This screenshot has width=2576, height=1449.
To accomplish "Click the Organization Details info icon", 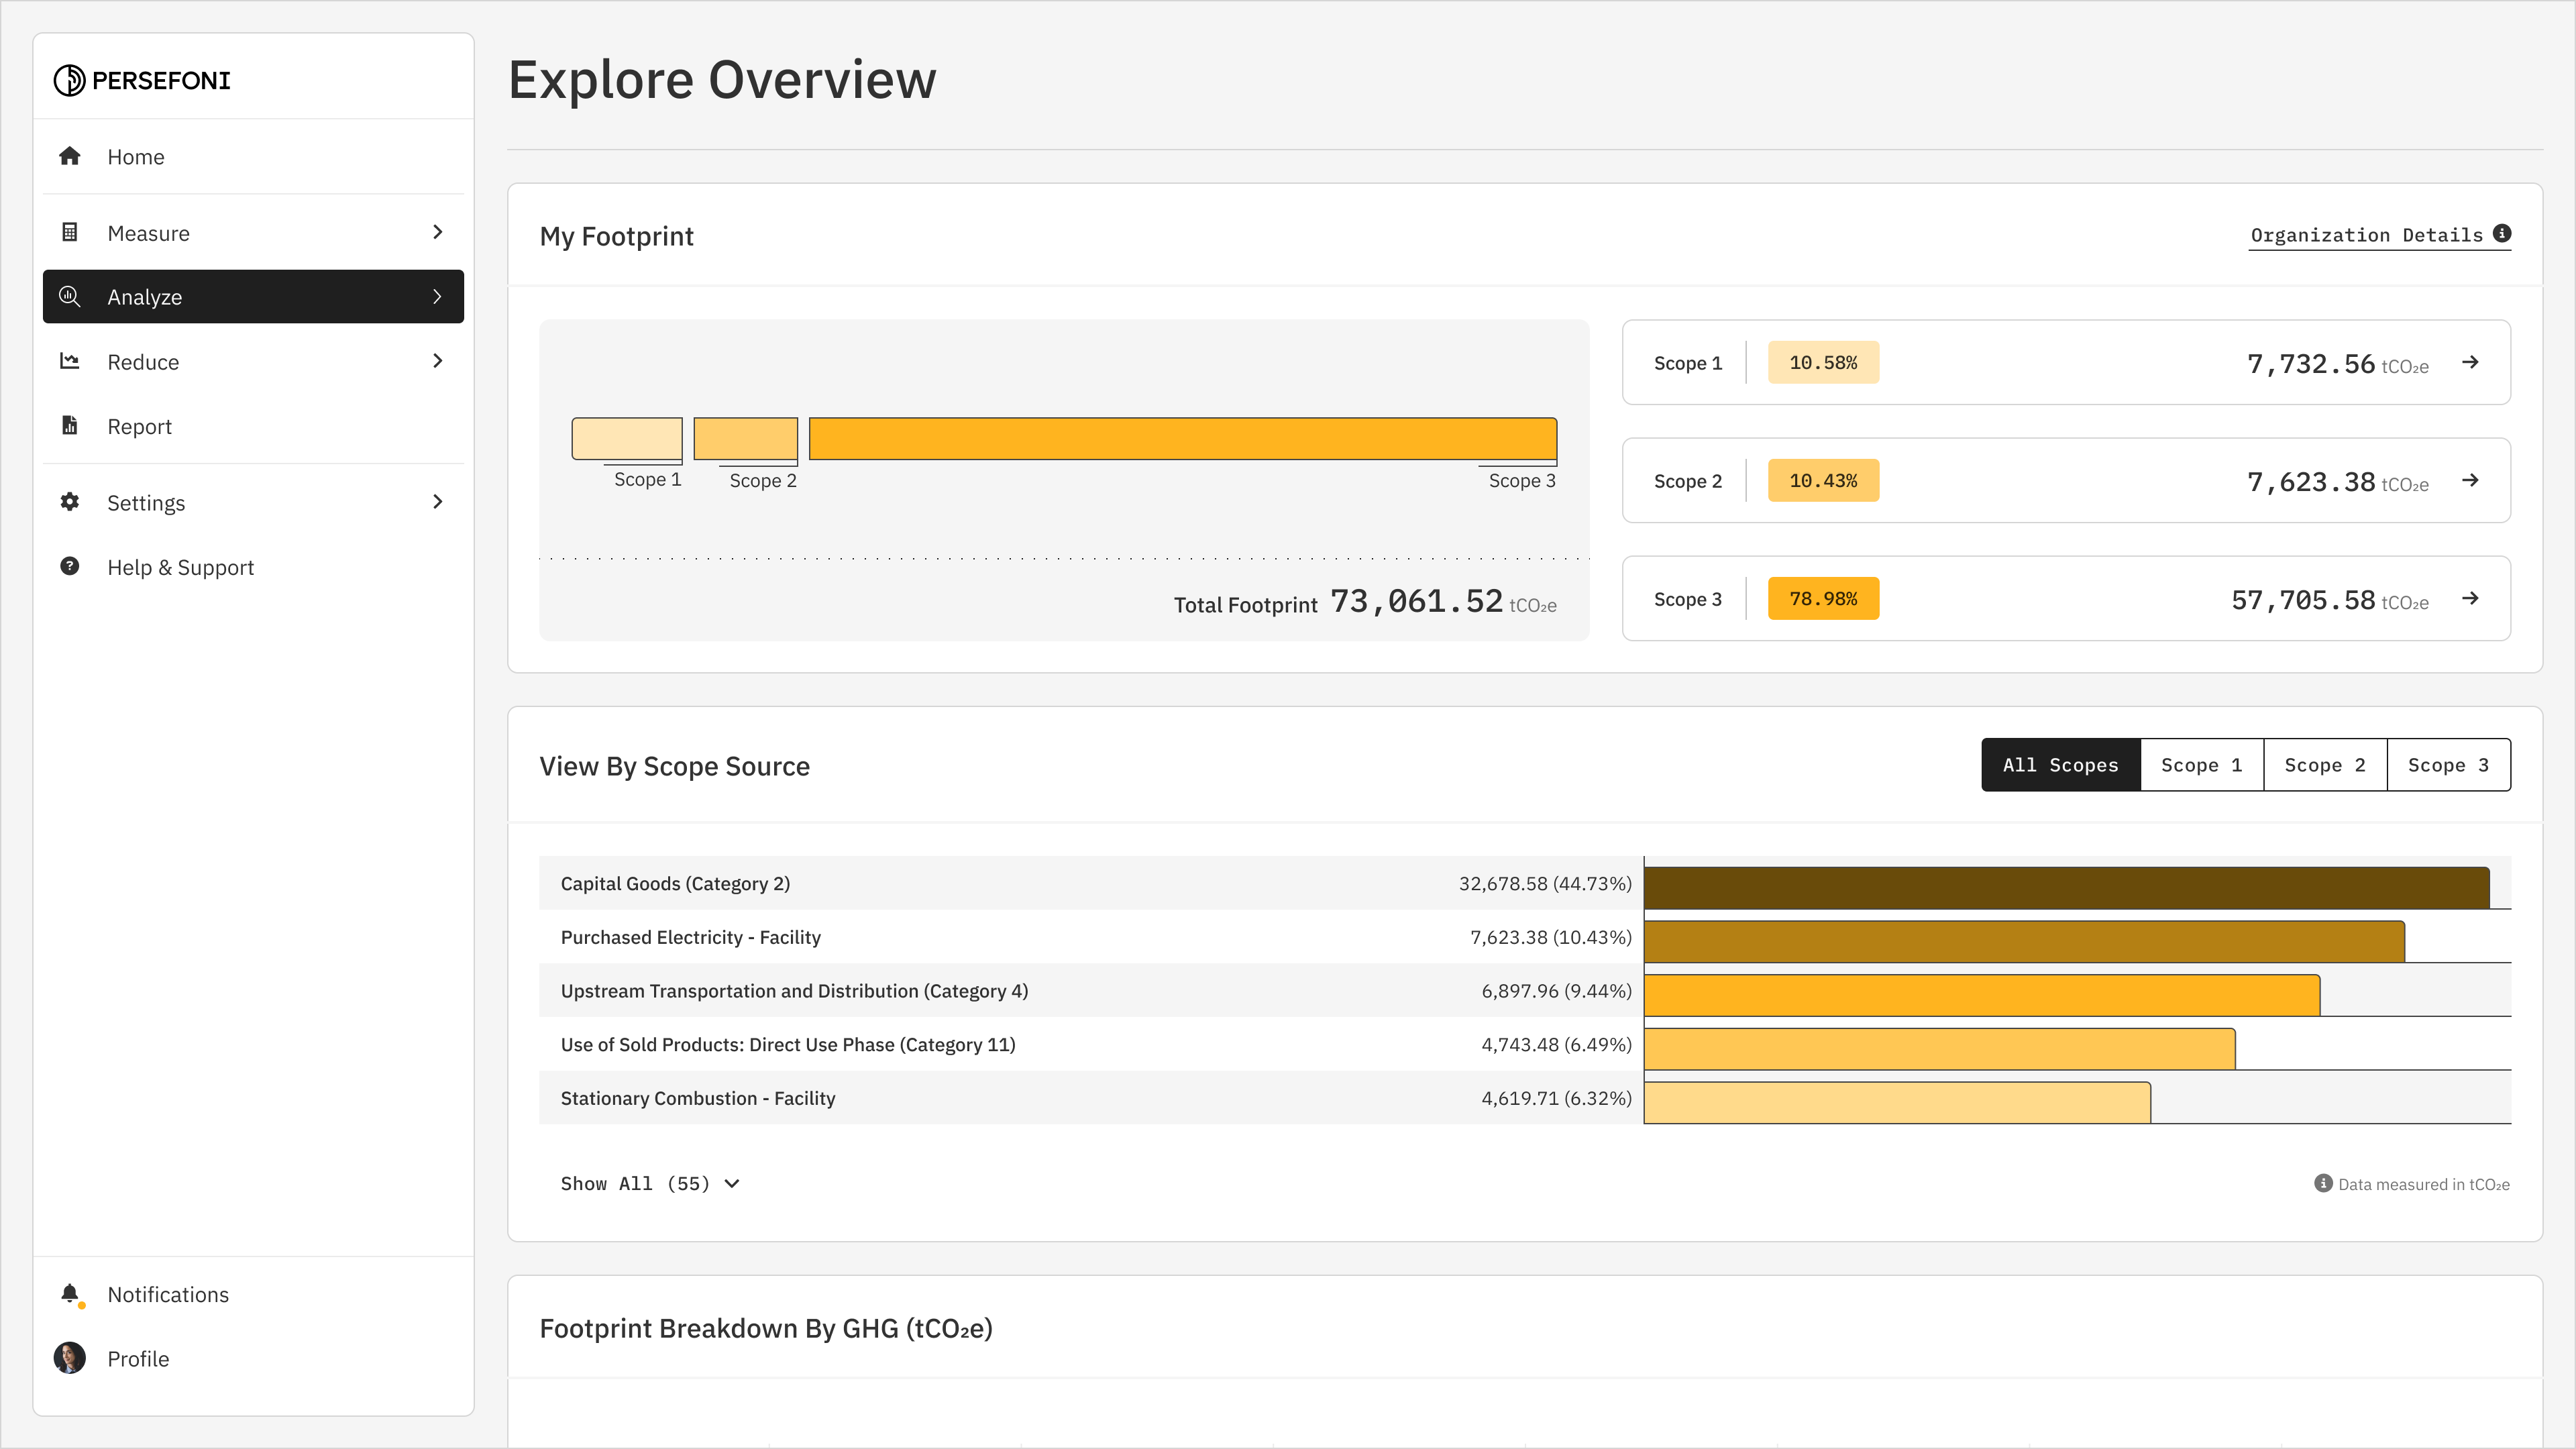I will point(2501,233).
